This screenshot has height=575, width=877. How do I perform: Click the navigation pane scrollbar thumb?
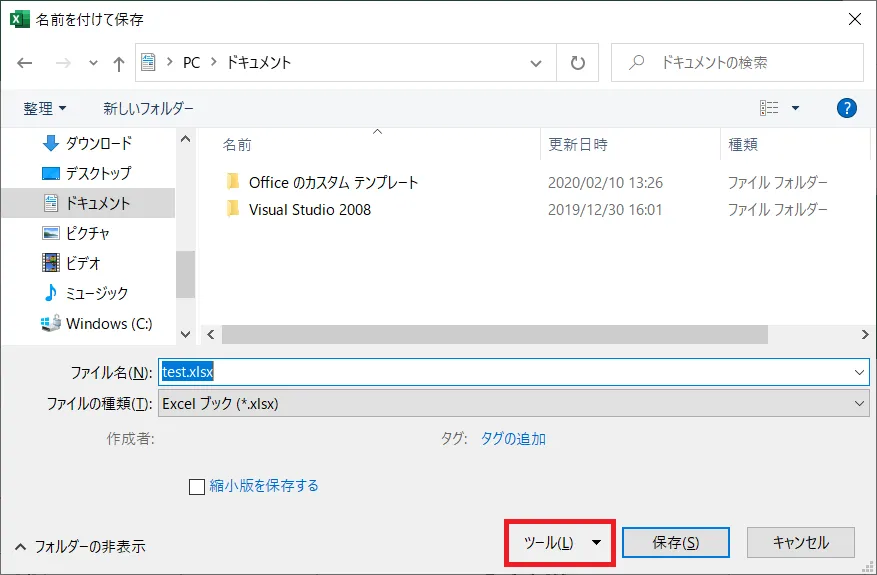pos(186,274)
